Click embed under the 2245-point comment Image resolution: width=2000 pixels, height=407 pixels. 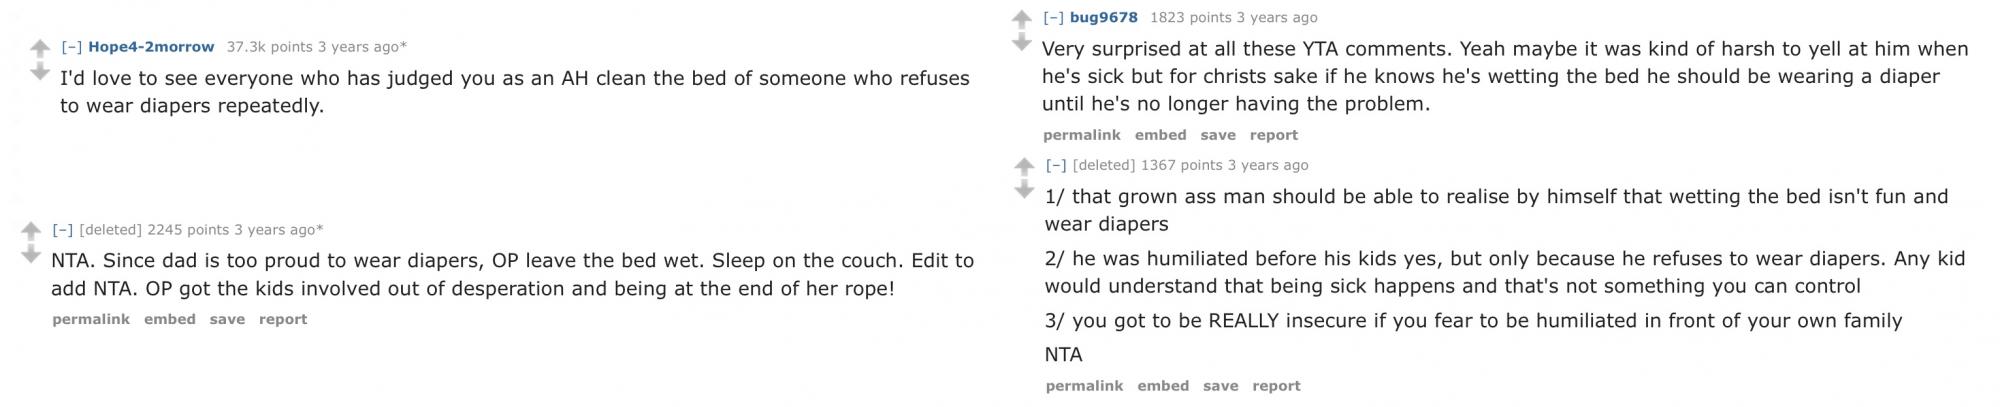[169, 320]
